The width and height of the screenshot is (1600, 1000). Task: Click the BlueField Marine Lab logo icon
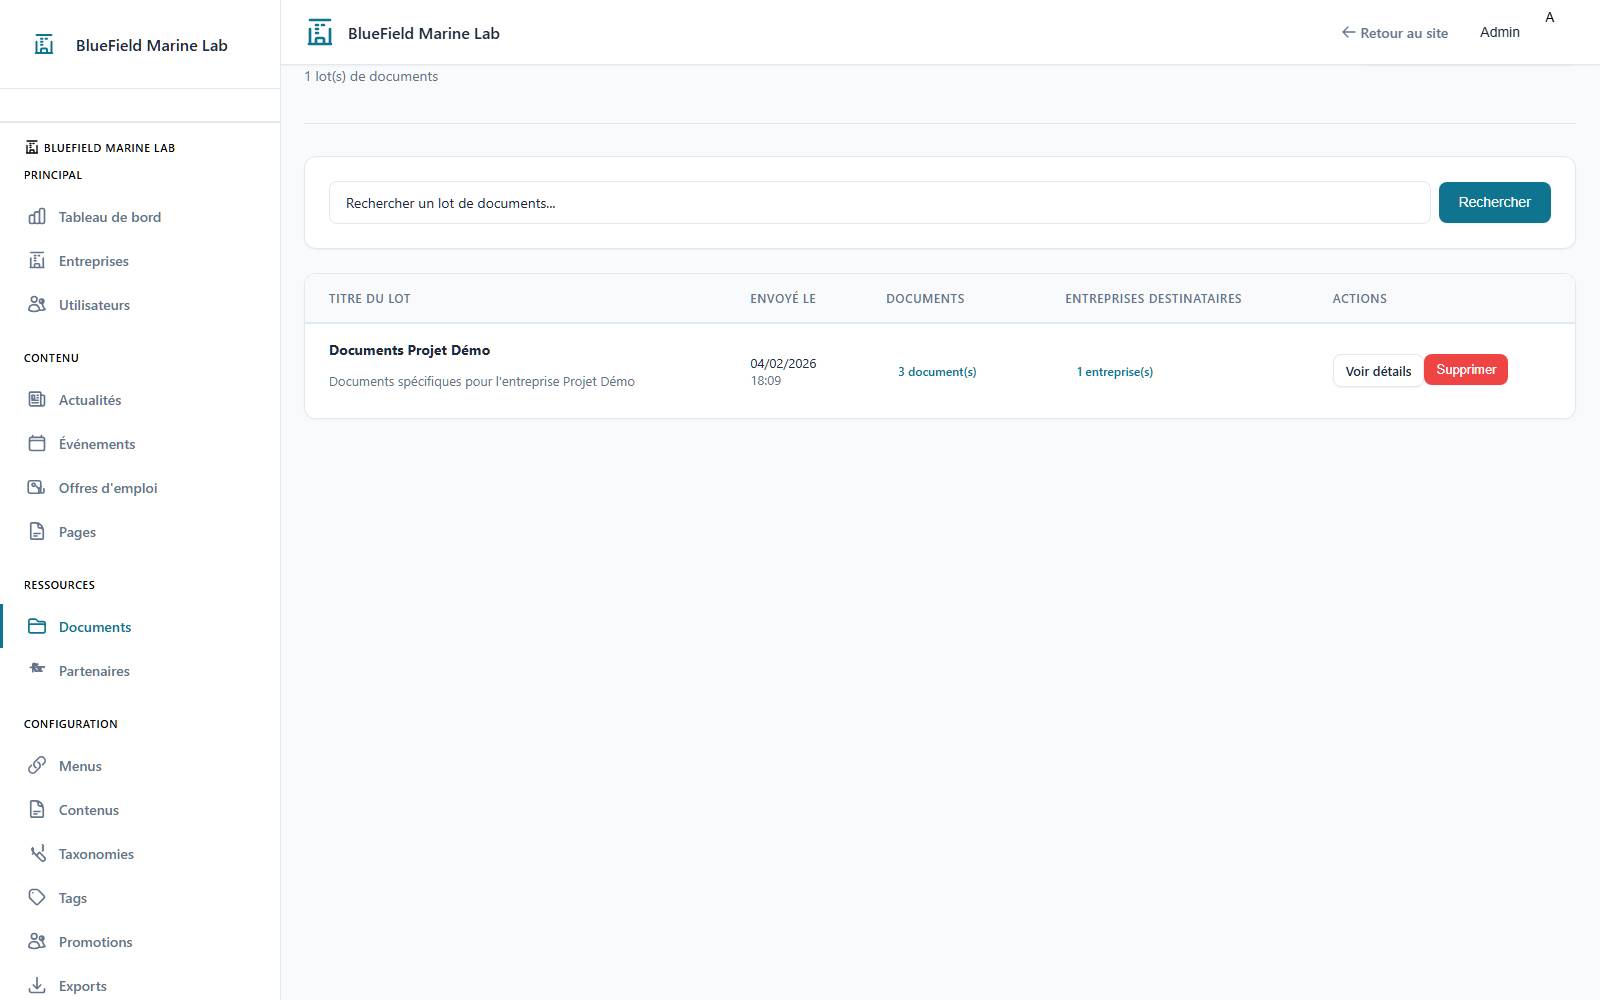43,44
